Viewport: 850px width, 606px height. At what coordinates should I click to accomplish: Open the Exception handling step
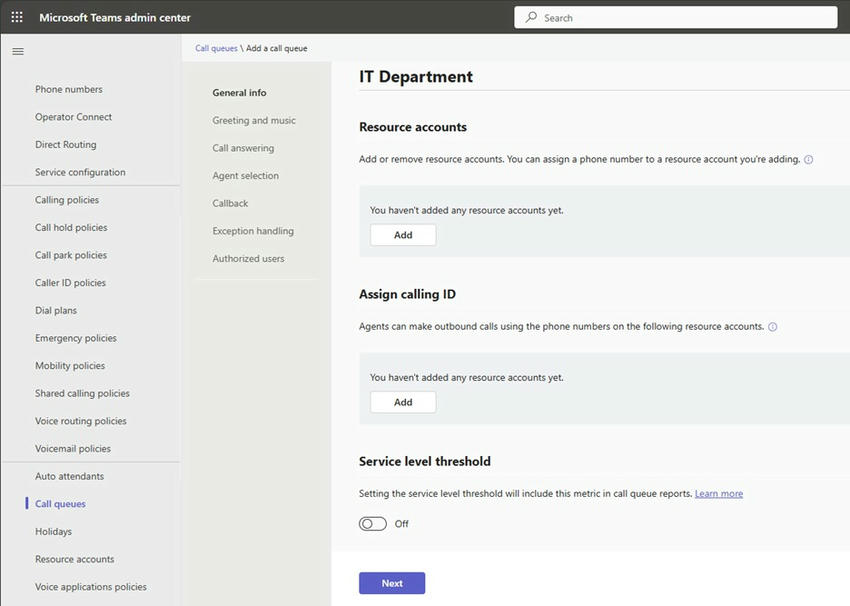tap(253, 231)
